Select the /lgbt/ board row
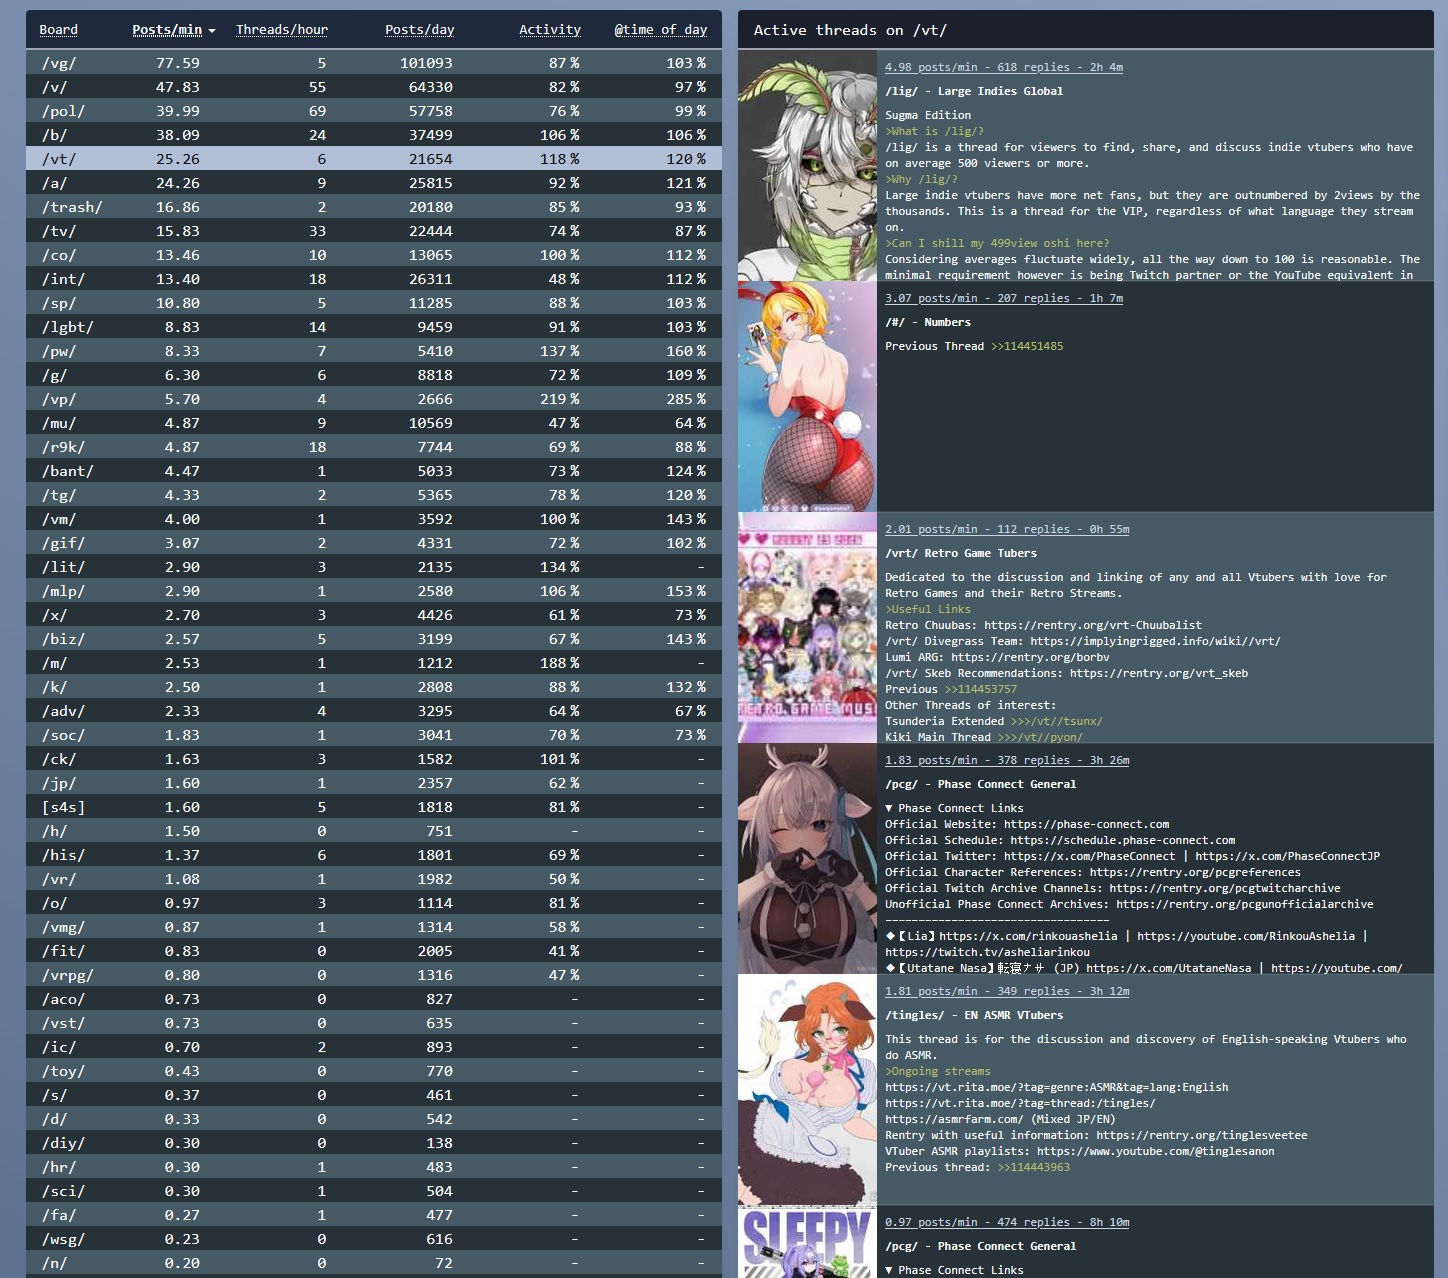This screenshot has width=1448, height=1278. pyautogui.click(x=374, y=327)
